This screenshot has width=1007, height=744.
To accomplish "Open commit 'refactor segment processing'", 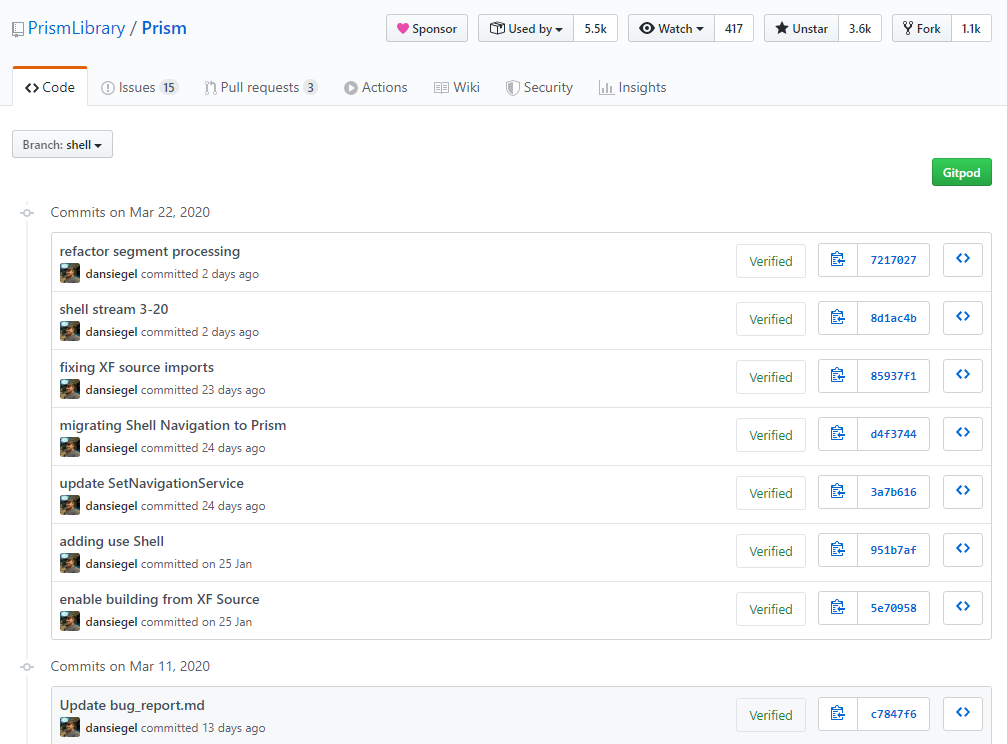I will pos(150,251).
